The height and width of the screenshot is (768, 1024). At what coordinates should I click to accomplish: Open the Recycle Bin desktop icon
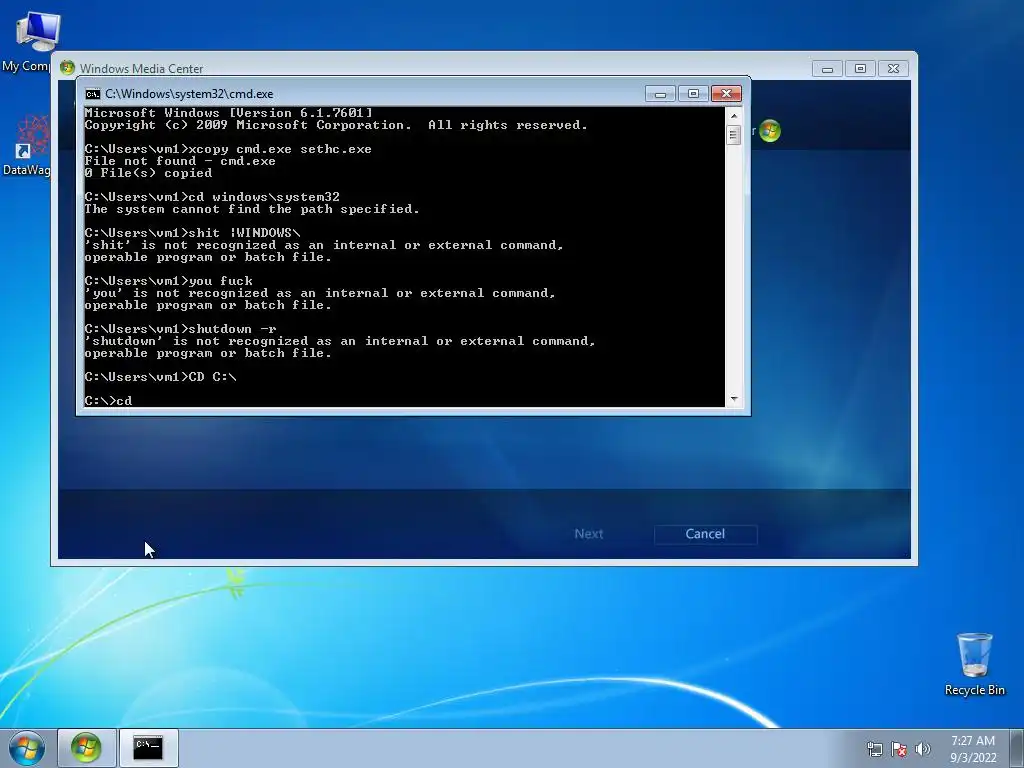click(974, 664)
